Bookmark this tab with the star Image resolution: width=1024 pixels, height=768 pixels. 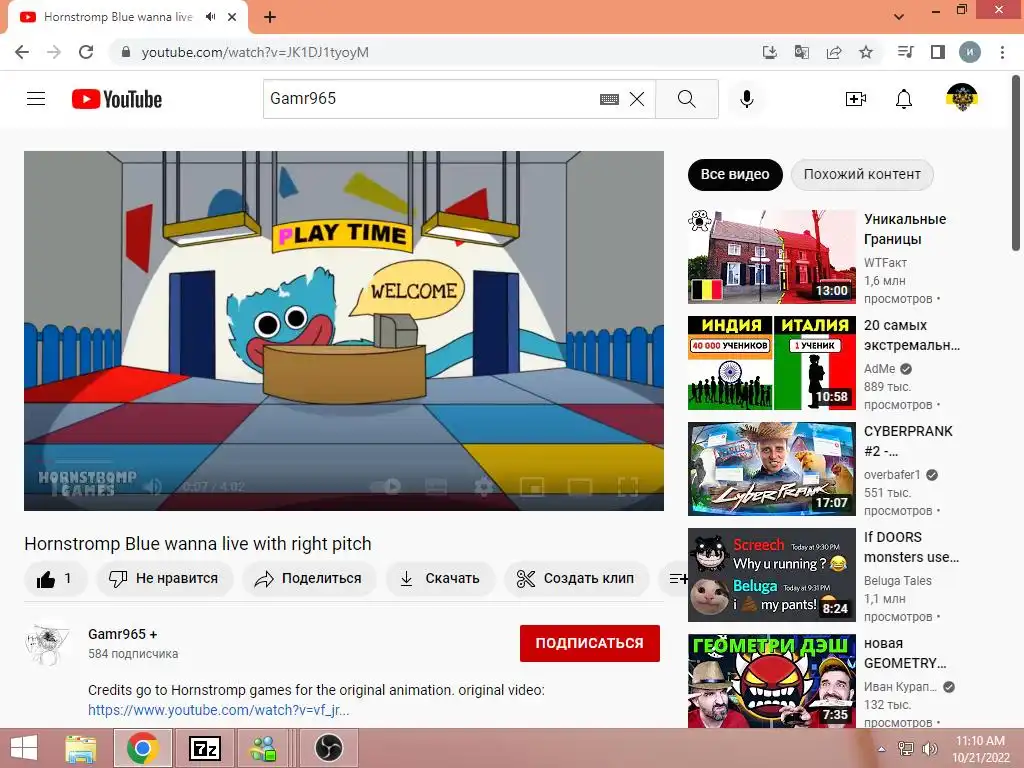click(x=866, y=52)
